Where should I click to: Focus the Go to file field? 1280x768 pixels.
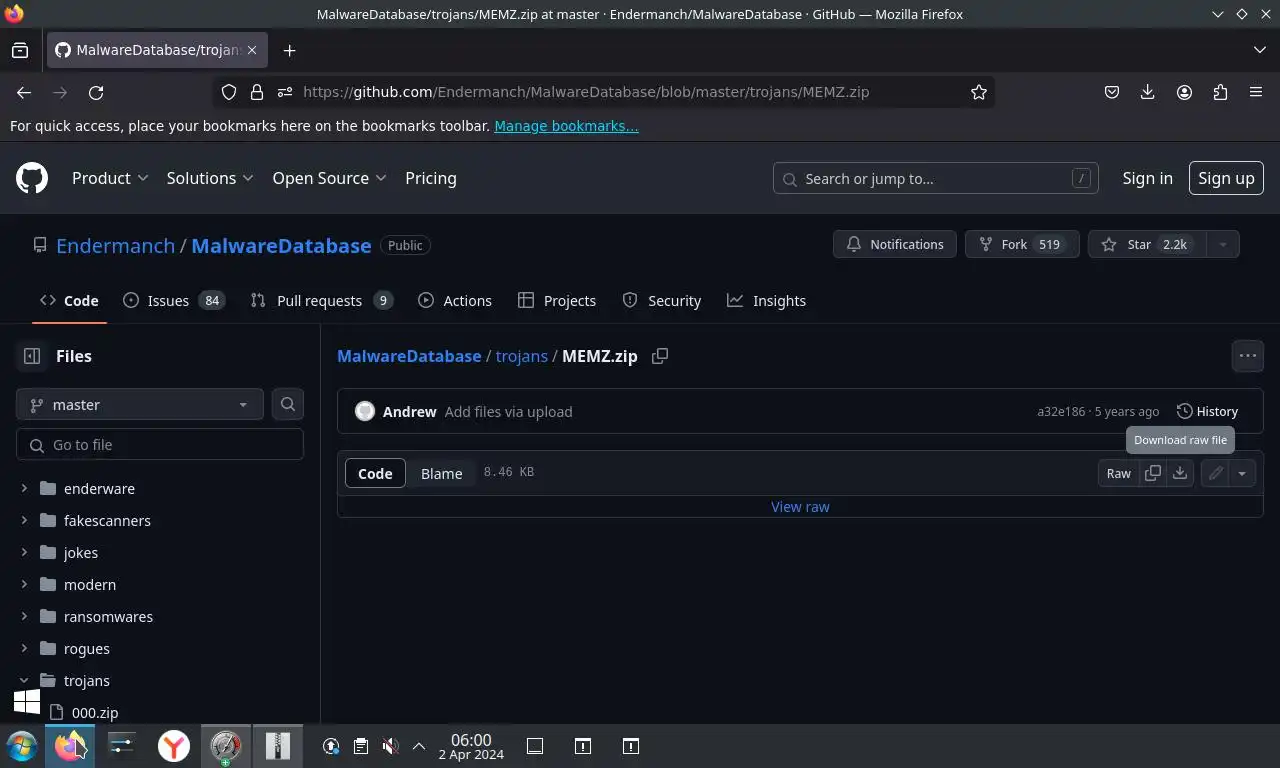pos(160,445)
